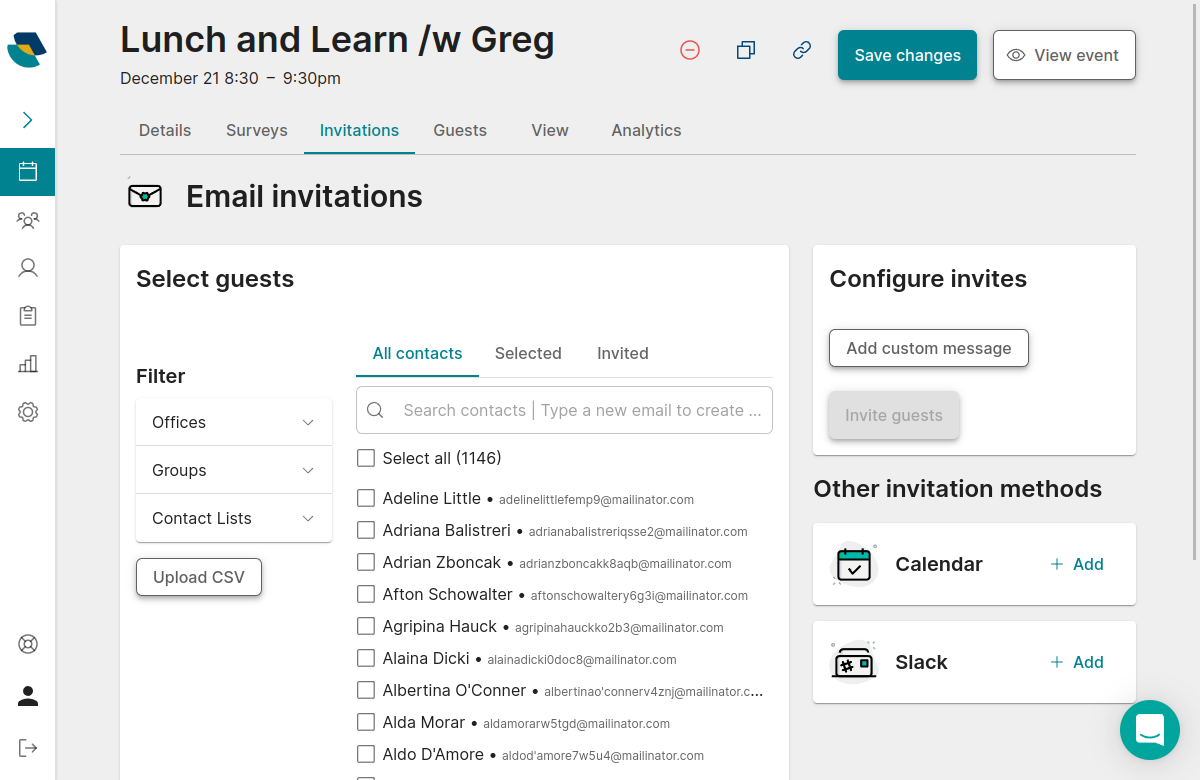Screen dimensions: 1200x780
Task: Expand the Contact Lists filter
Action: [234, 518]
